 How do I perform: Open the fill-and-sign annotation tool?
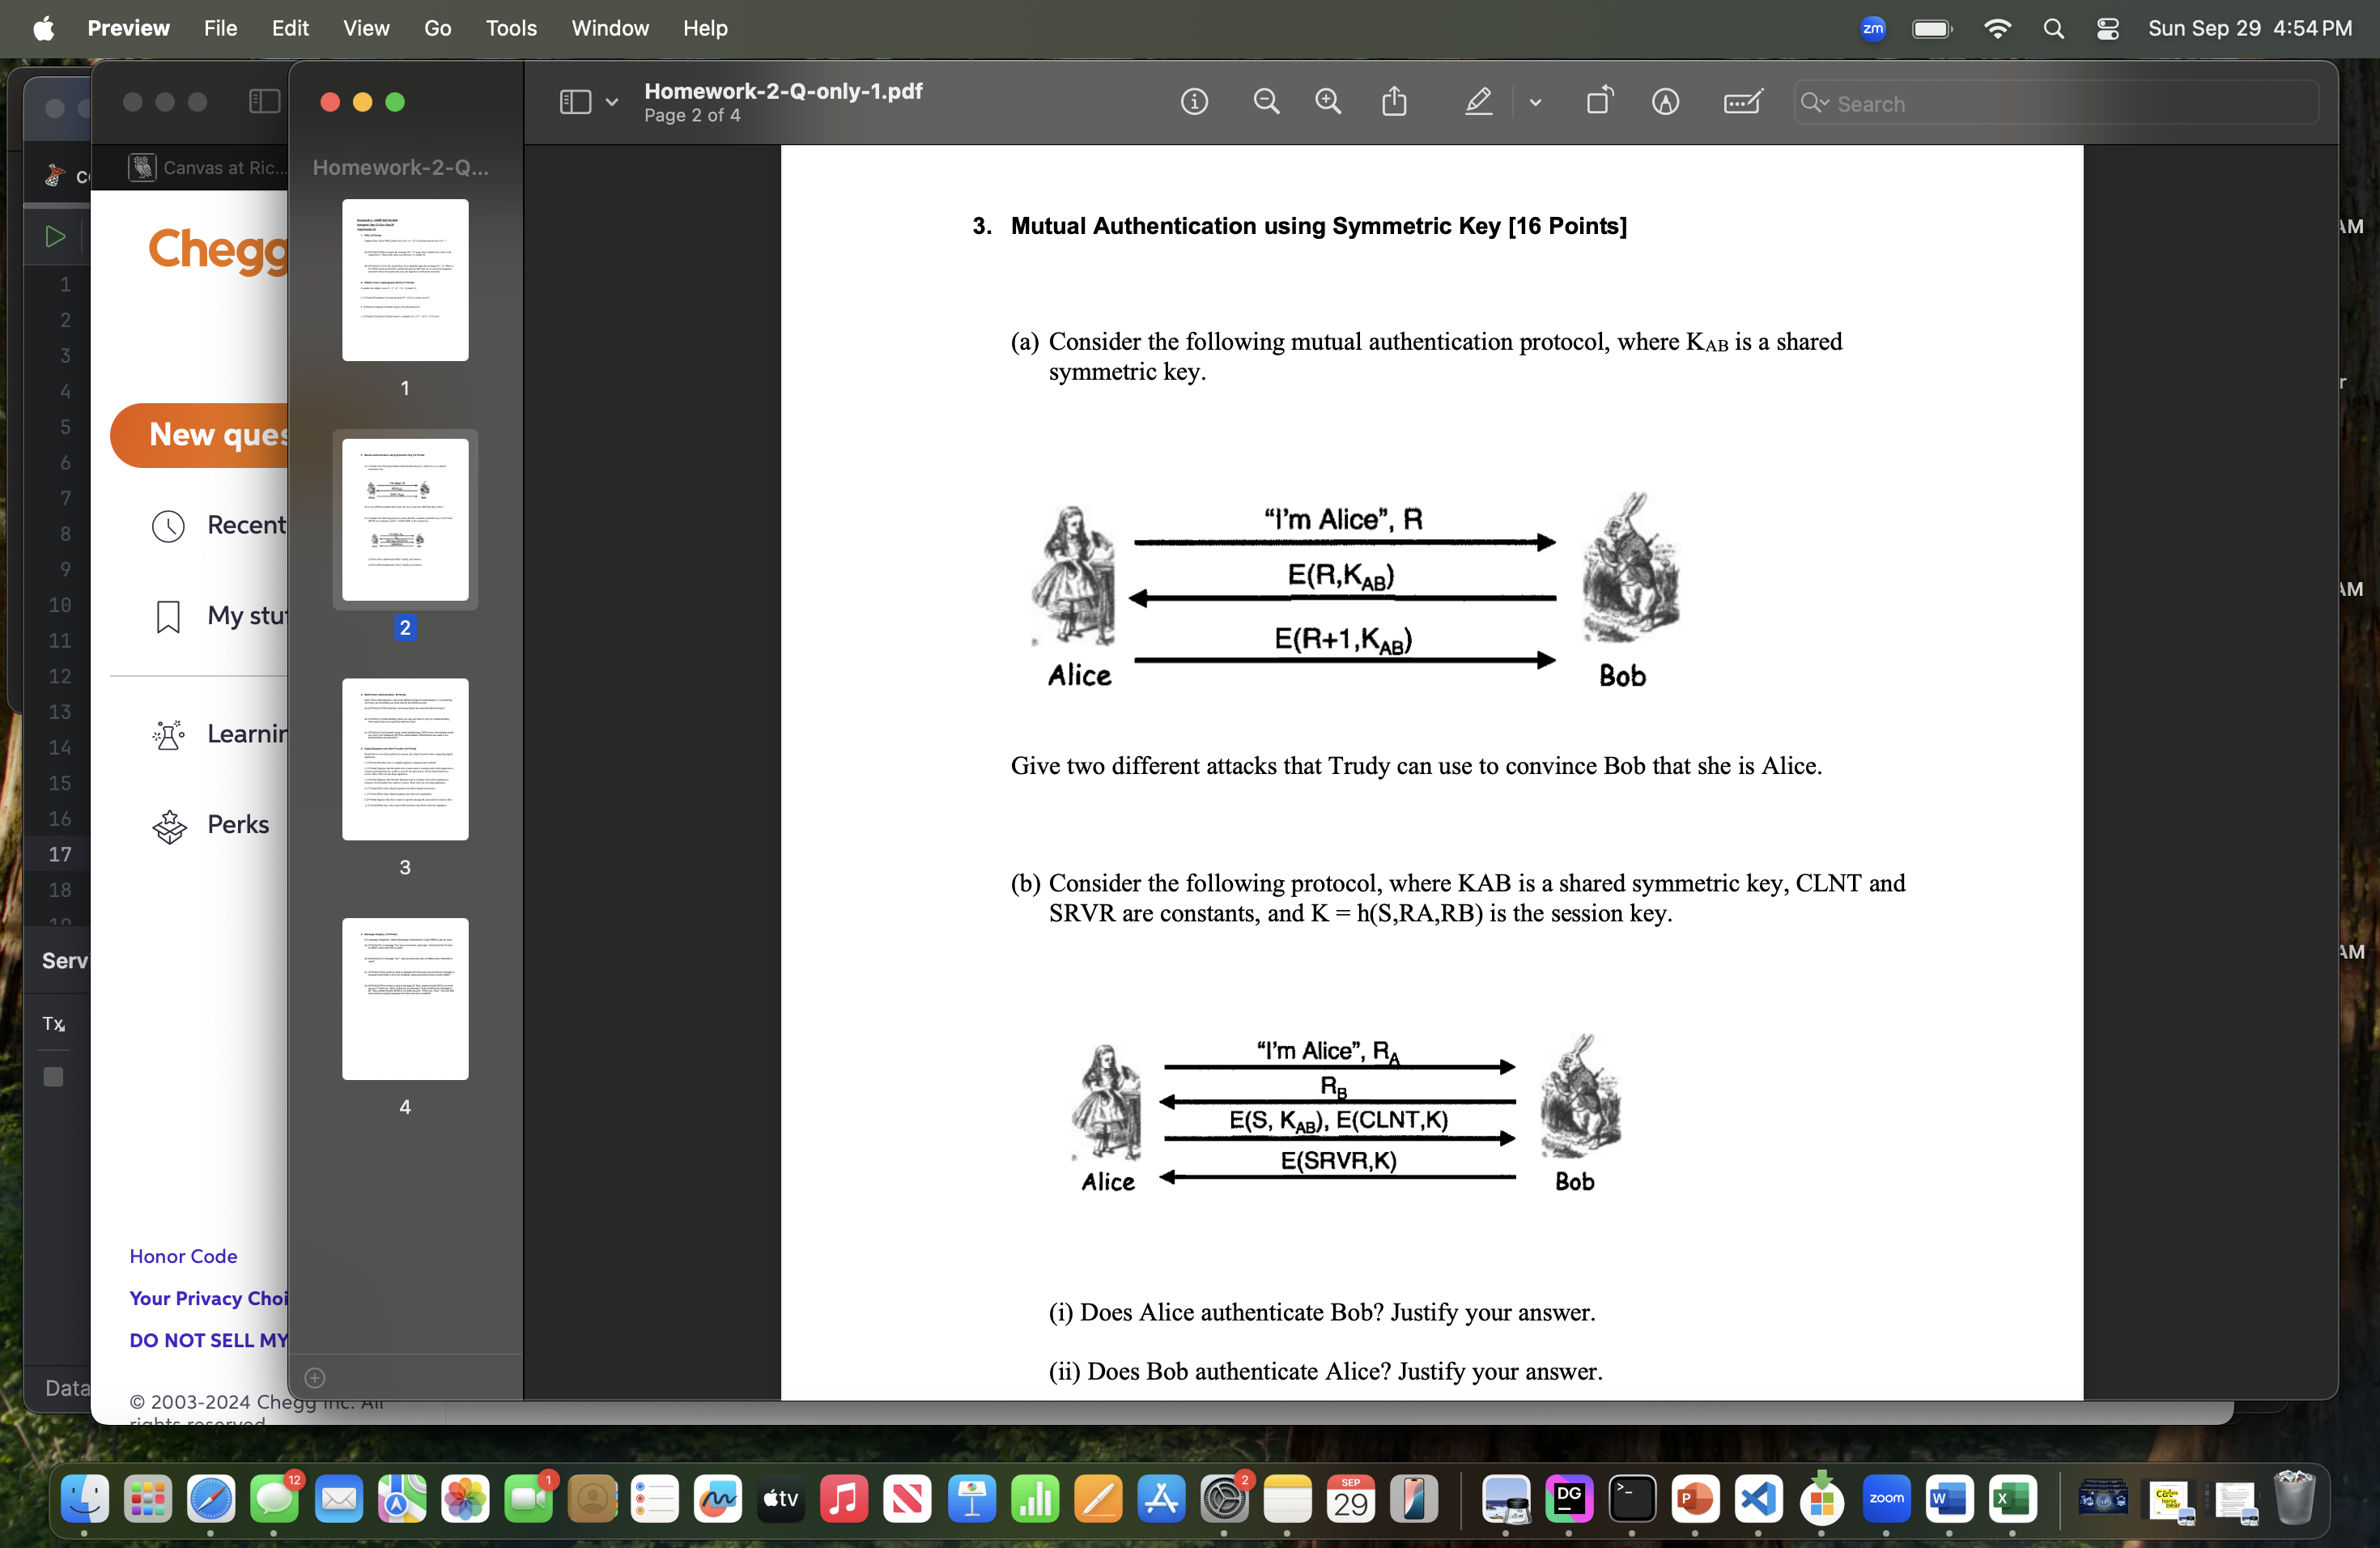click(1742, 101)
